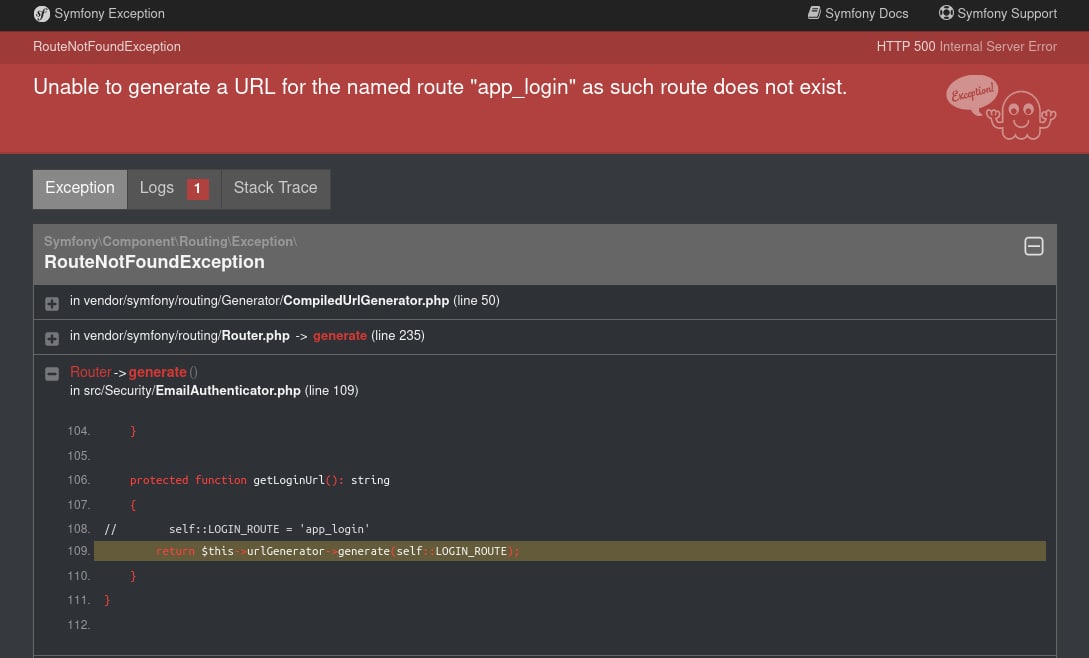Collapse the RouteNotFoundException panel

point(1033,246)
